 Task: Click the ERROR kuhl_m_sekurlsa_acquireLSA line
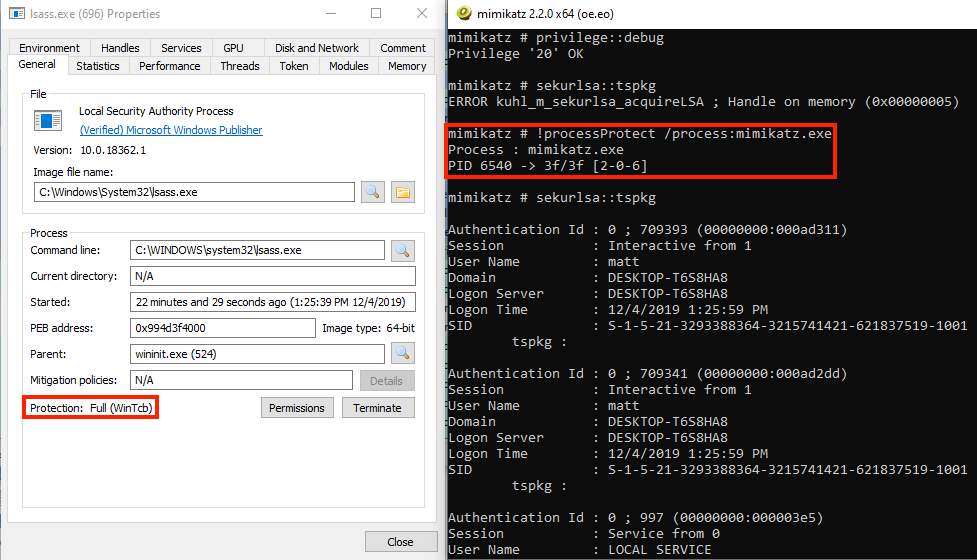703,102
